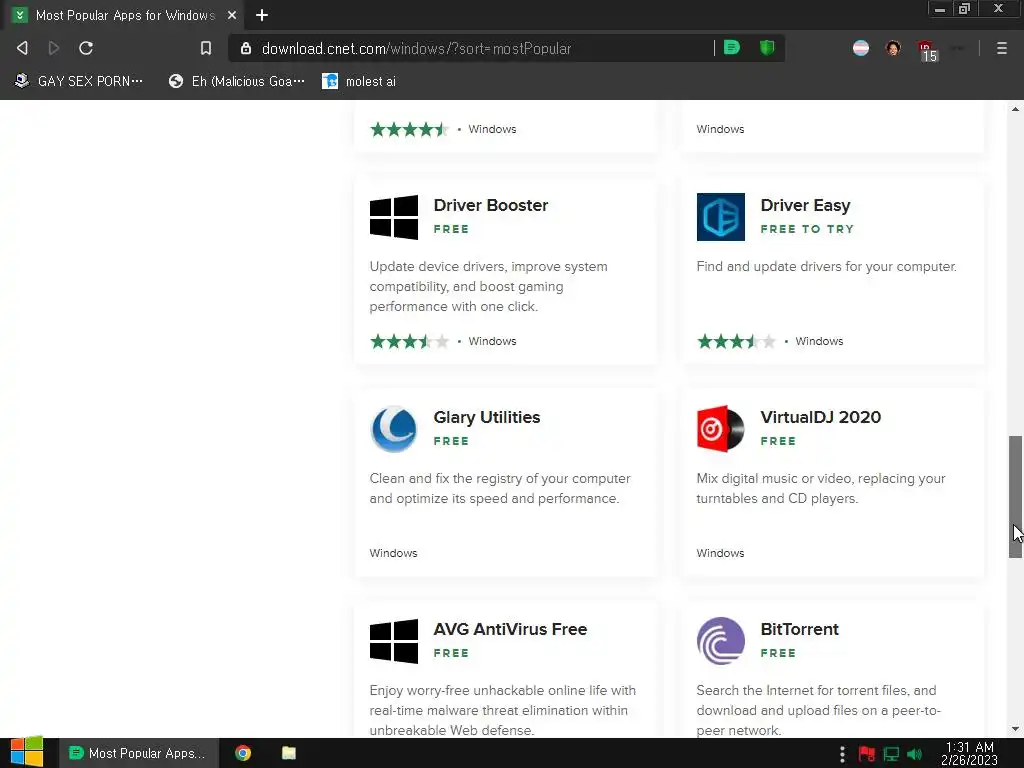The image size is (1024, 768).
Task: Click the striped flag extension icon
Action: click(861, 48)
